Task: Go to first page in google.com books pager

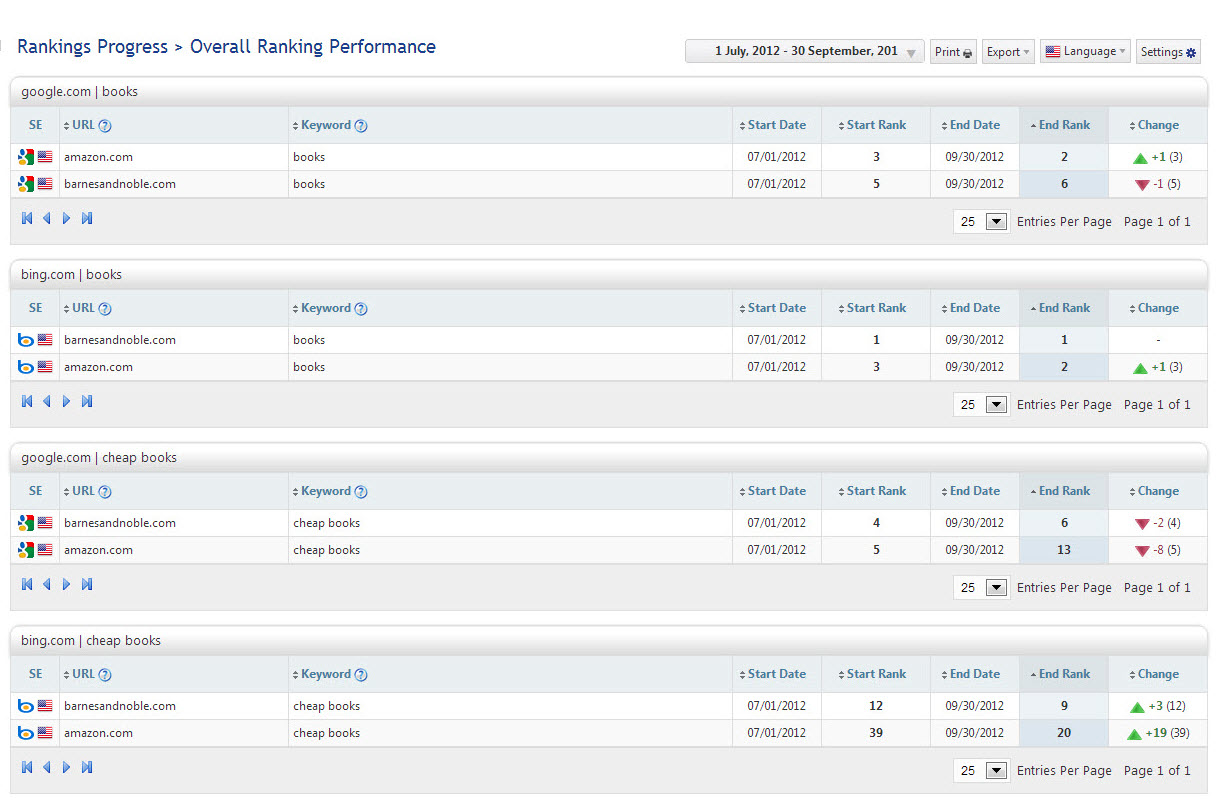Action: click(x=27, y=218)
